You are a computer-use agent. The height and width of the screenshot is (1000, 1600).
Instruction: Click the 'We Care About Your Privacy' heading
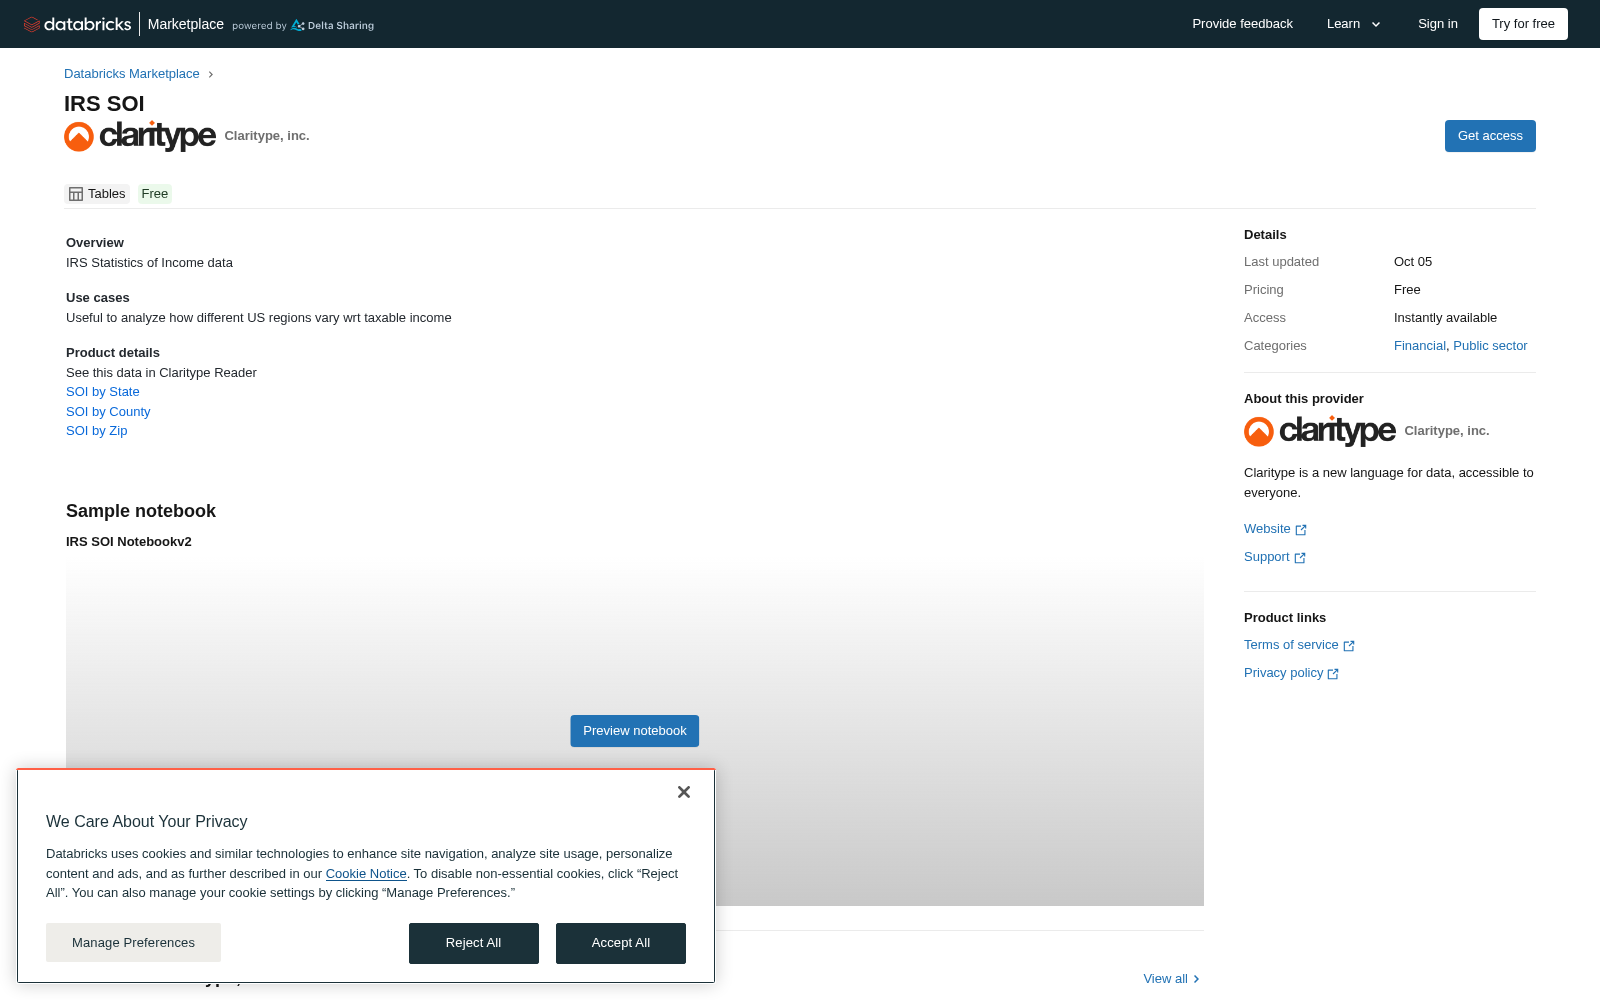(x=147, y=822)
